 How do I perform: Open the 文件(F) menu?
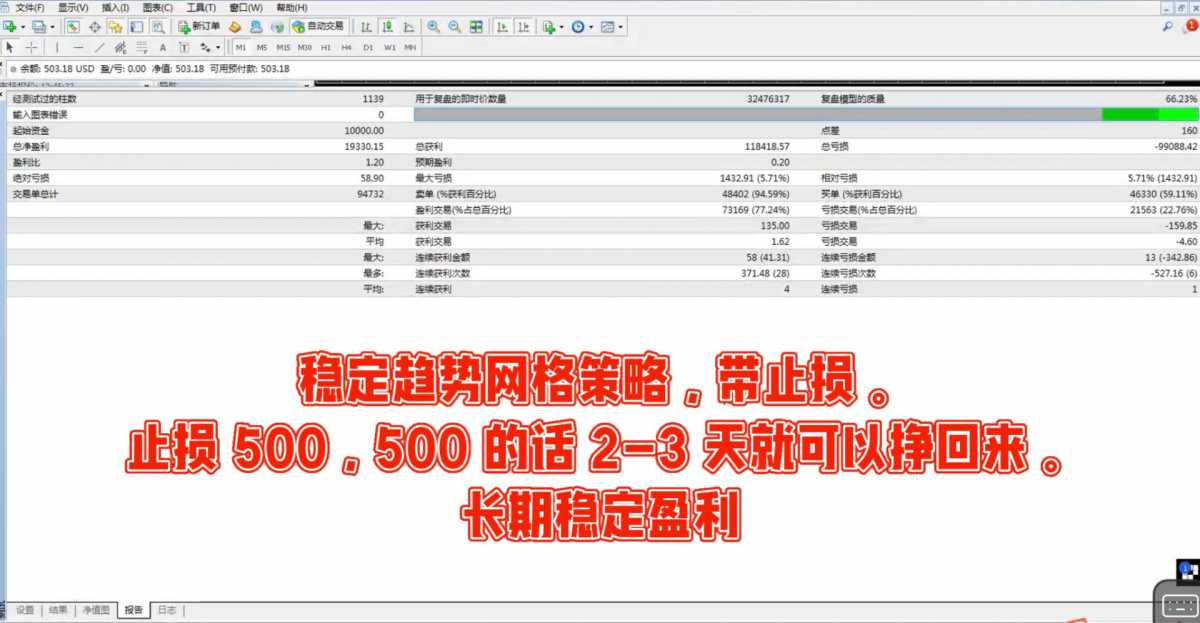(31, 7)
